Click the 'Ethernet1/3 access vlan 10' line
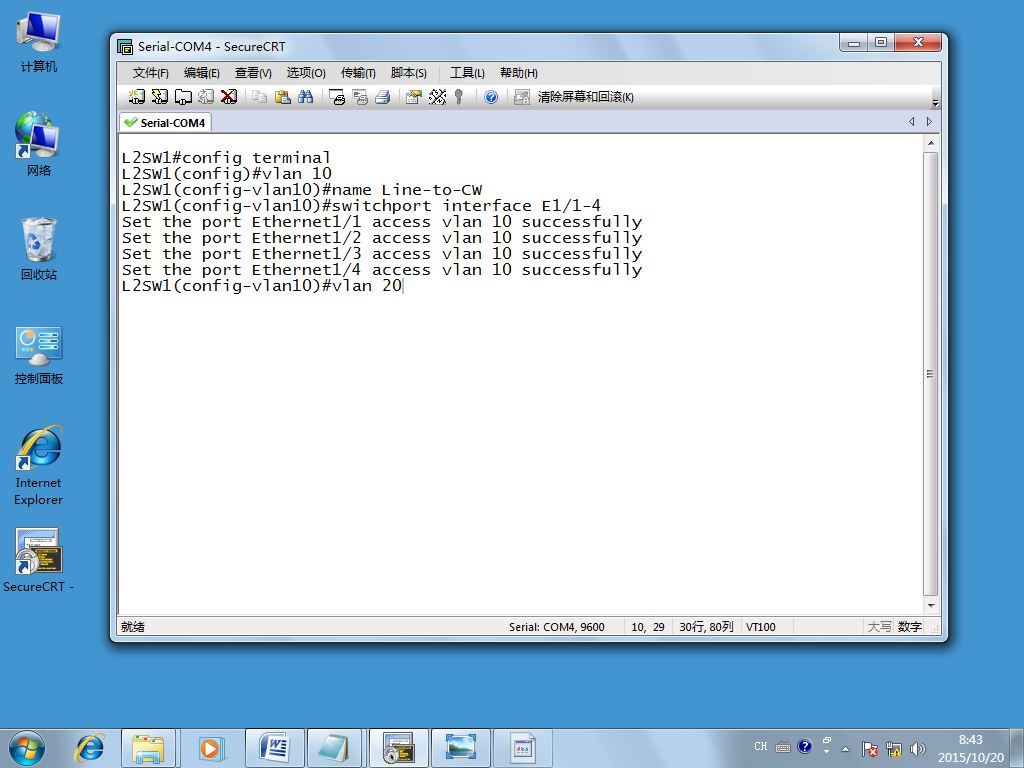The height and width of the screenshot is (768, 1024). (381, 254)
